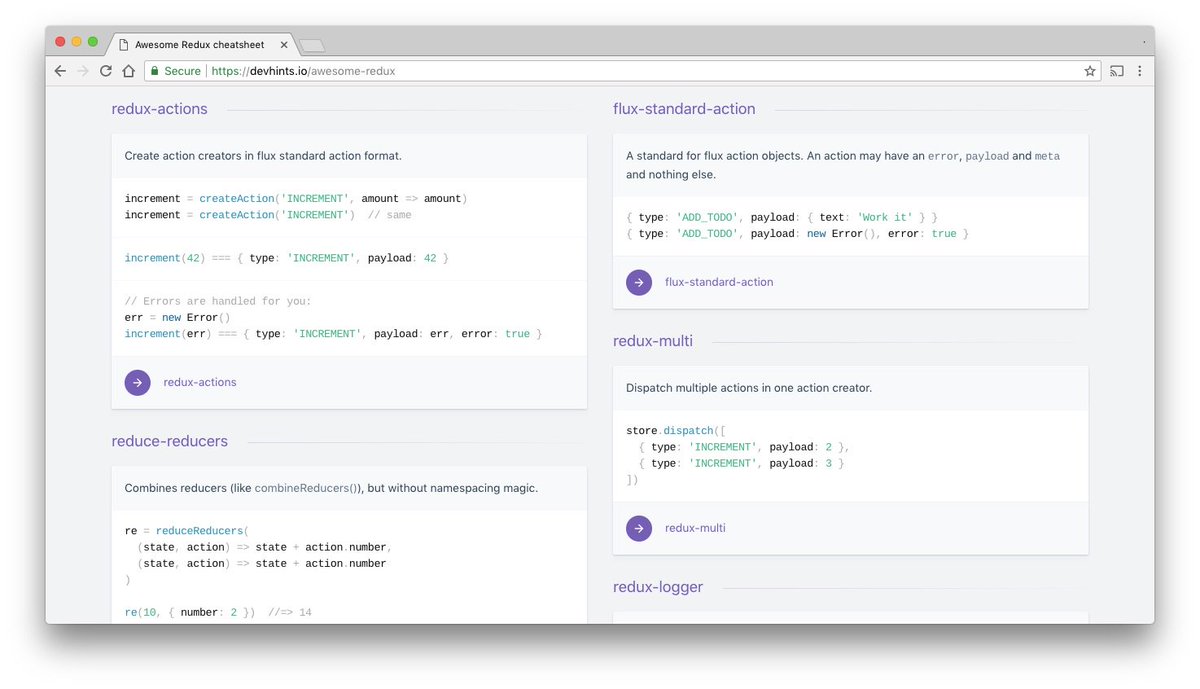1200x689 pixels.
Task: Go back using the browser back arrow
Action: [x=60, y=71]
